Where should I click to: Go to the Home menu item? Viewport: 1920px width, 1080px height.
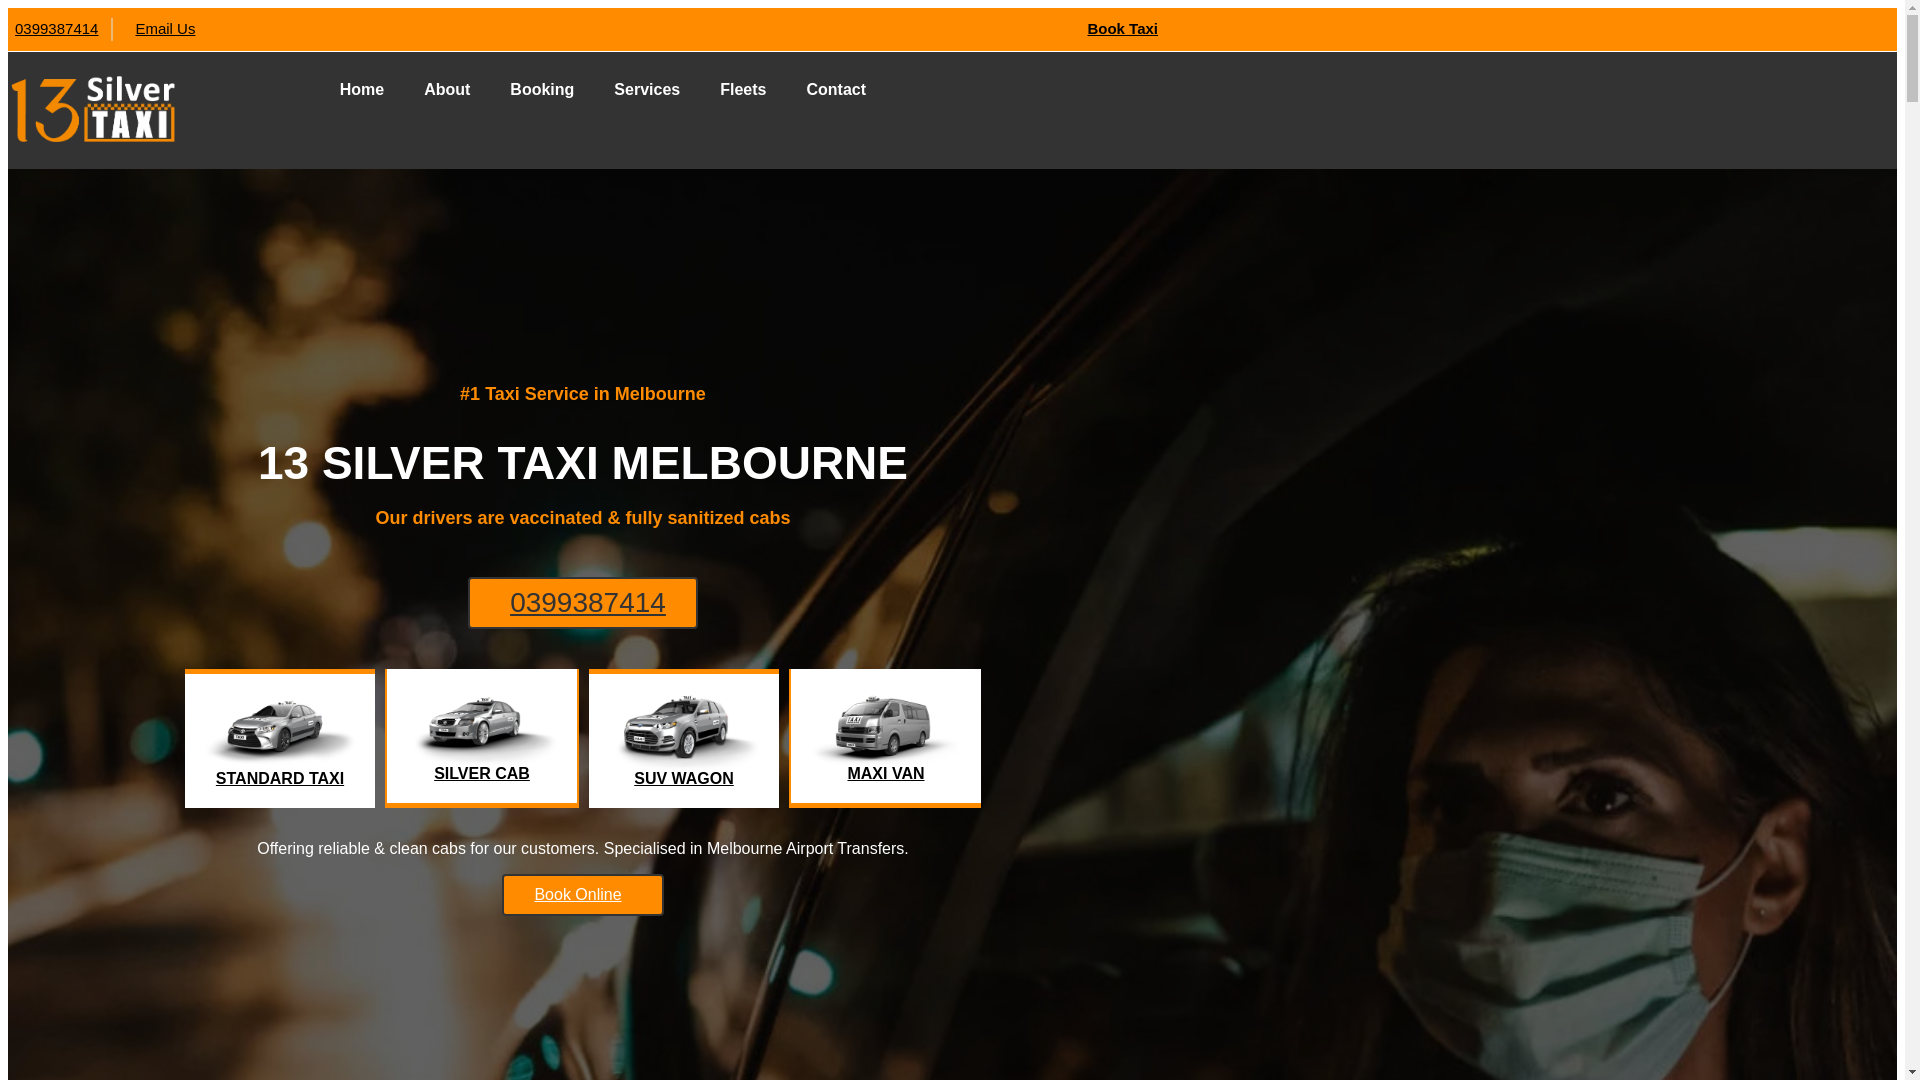point(362,90)
